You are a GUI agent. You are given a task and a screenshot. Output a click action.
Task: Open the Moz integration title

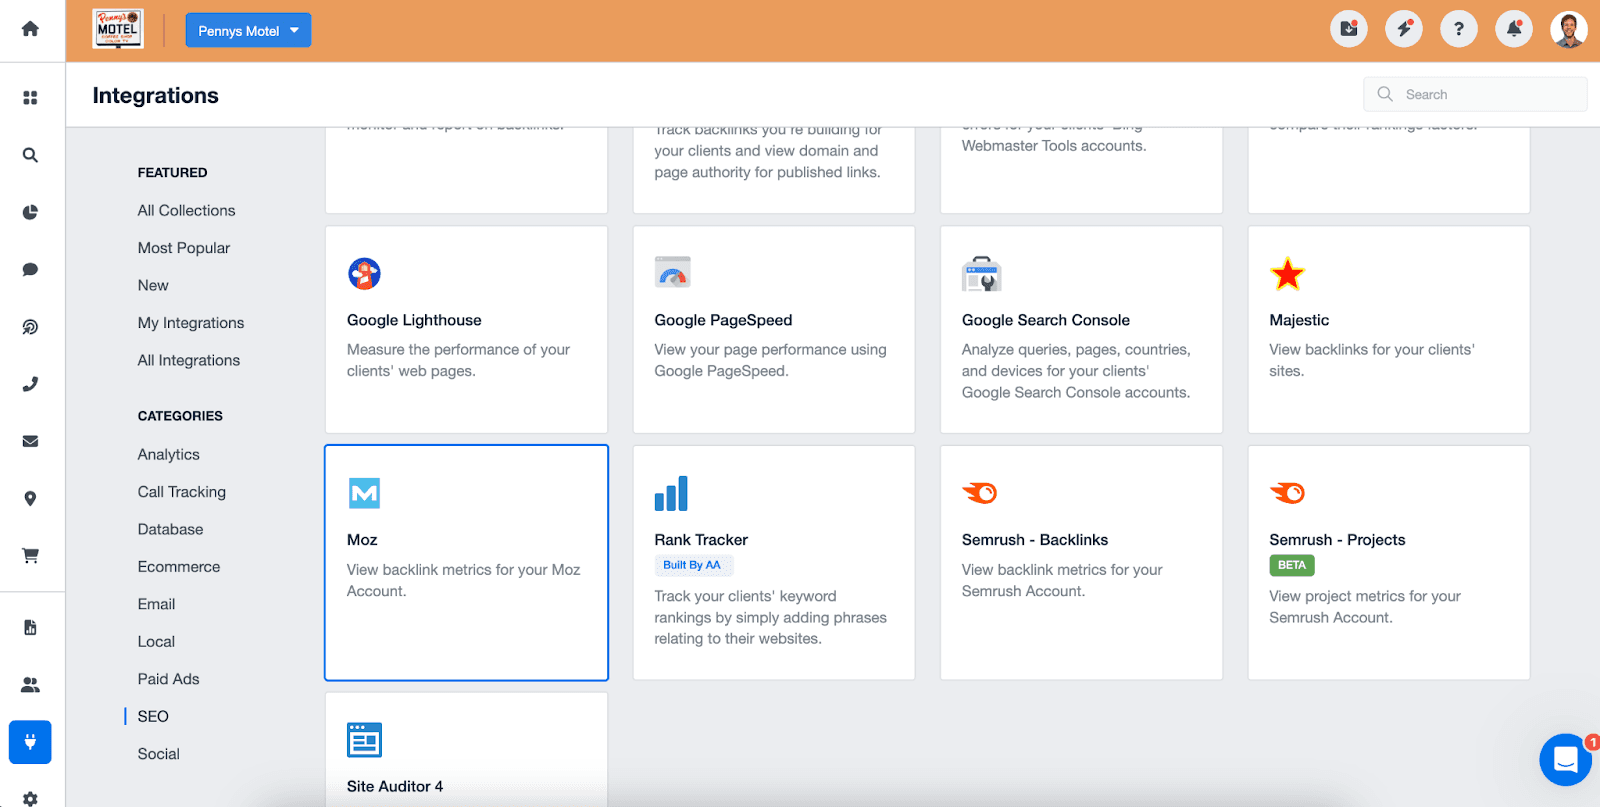[x=362, y=540]
